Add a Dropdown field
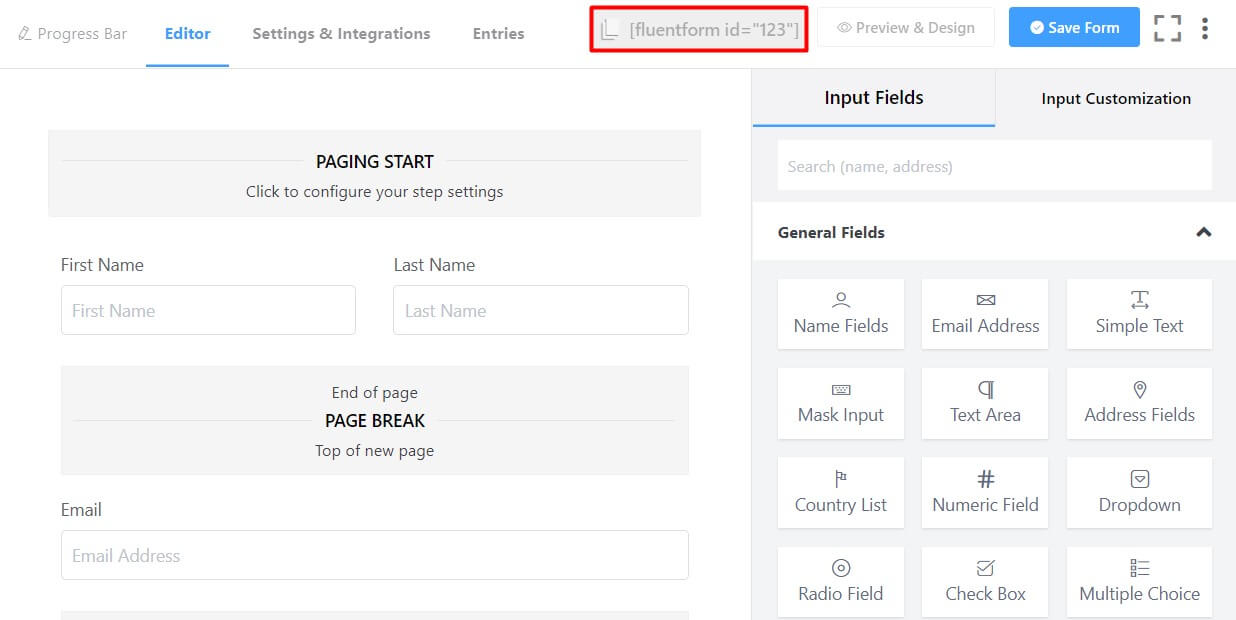1236x620 pixels. [1139, 492]
